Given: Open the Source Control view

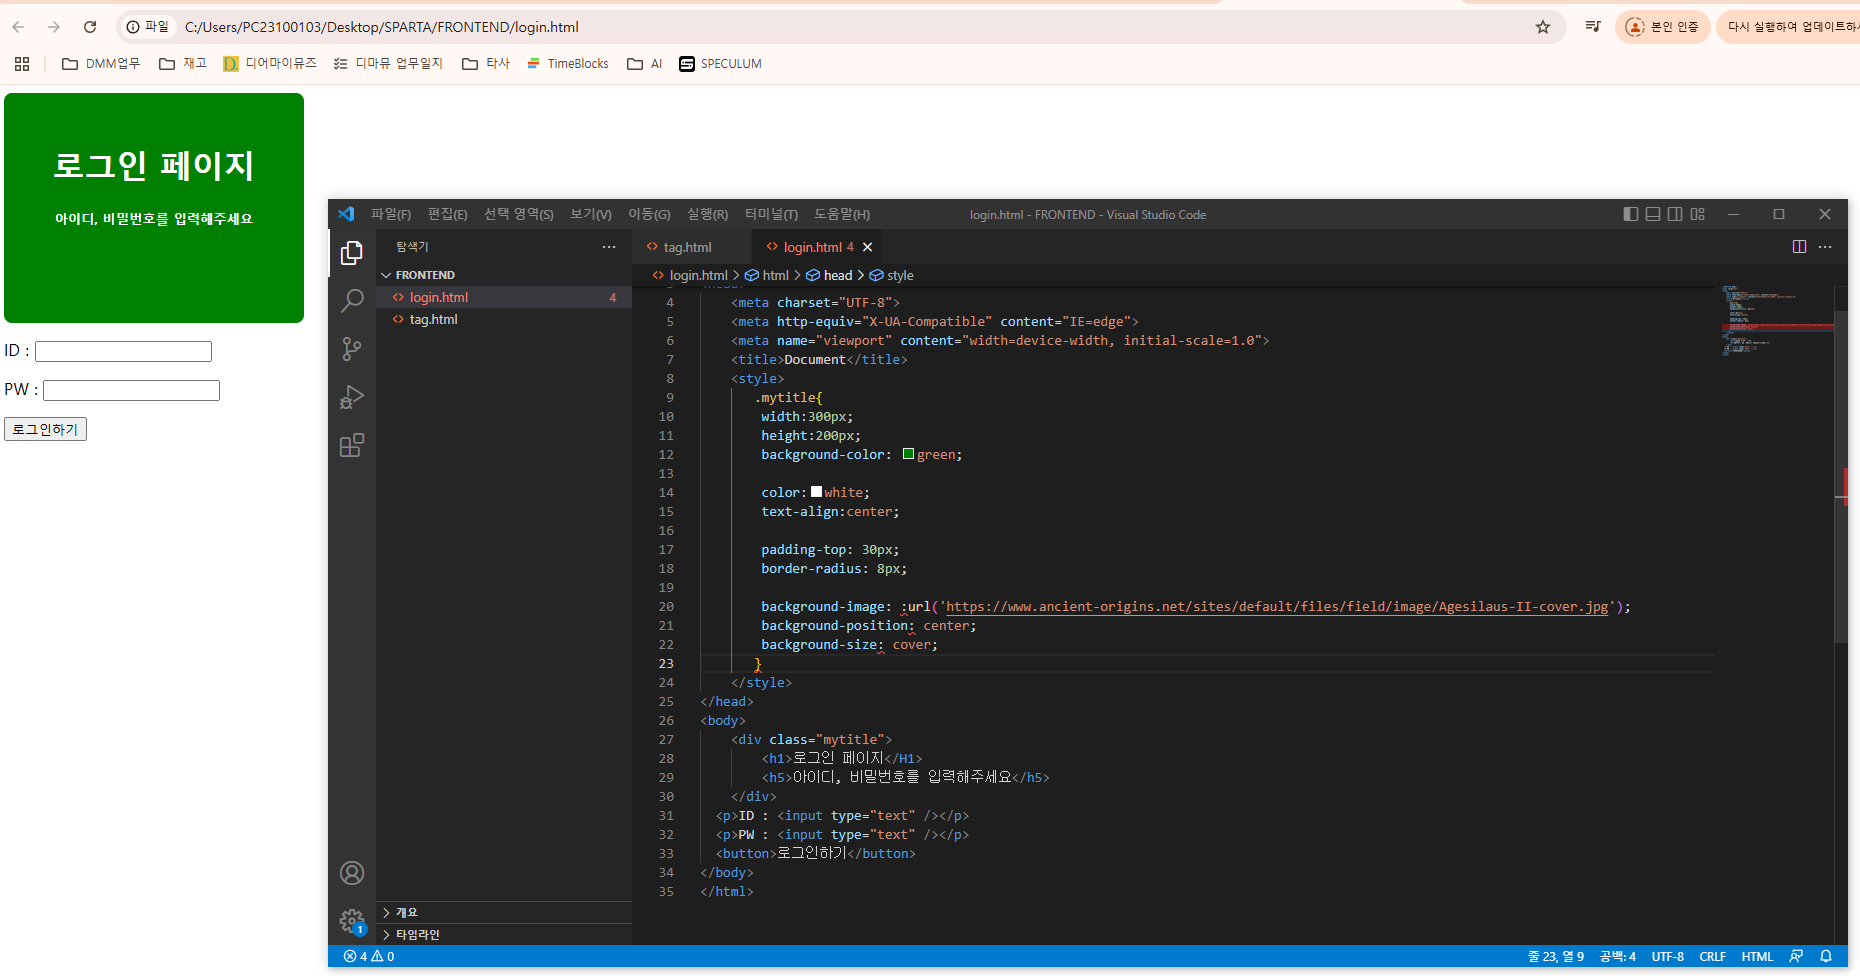Looking at the screenshot, I should [x=352, y=349].
